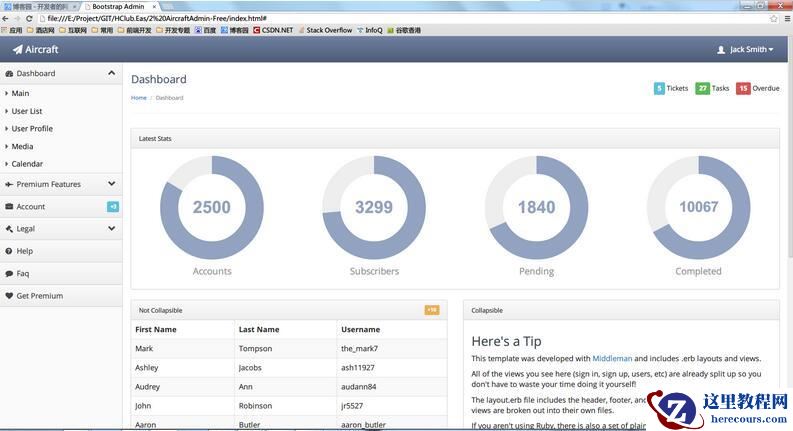Click the Account briefcase icon
Image resolution: width=793 pixels, height=431 pixels.
[9, 206]
